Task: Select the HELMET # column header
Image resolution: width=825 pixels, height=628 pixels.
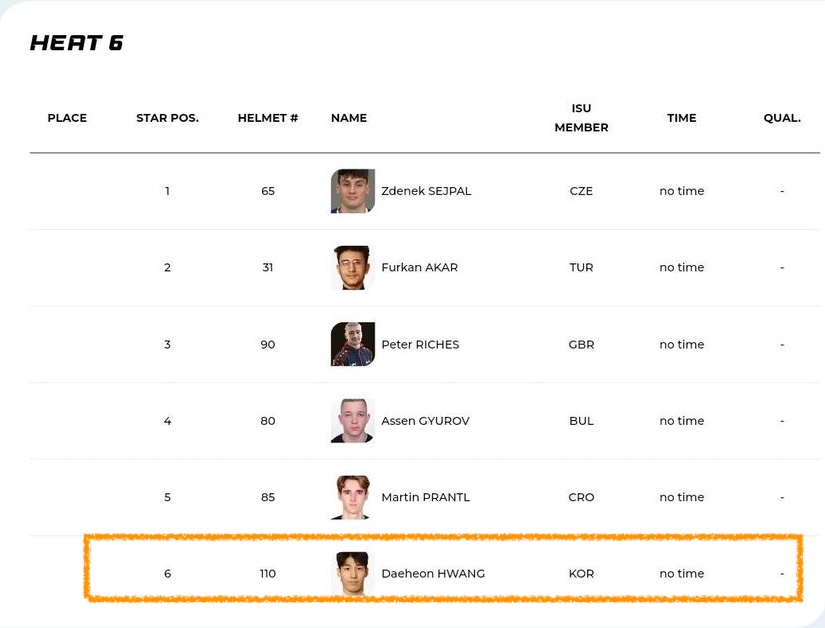Action: 268,118
